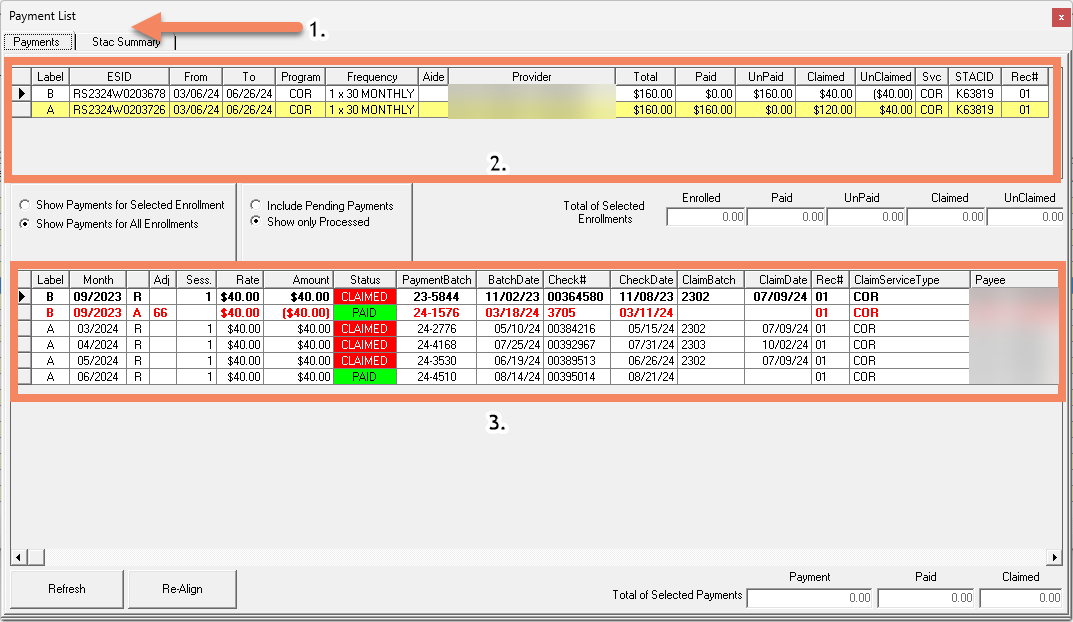Choose Show only Processed option
Image resolution: width=1073 pixels, height=622 pixels.
click(x=256, y=222)
